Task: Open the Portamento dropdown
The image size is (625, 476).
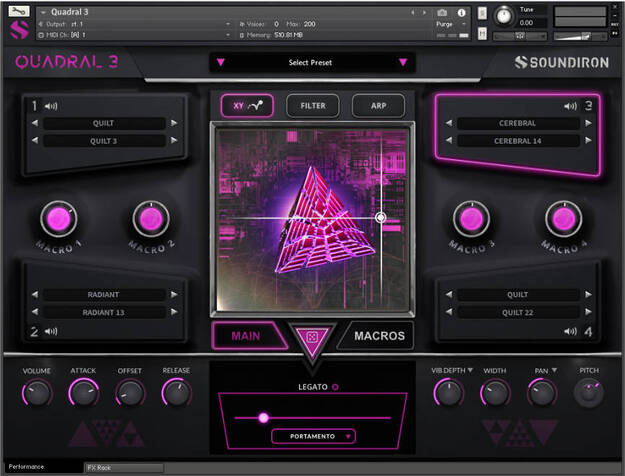Action: tap(312, 435)
